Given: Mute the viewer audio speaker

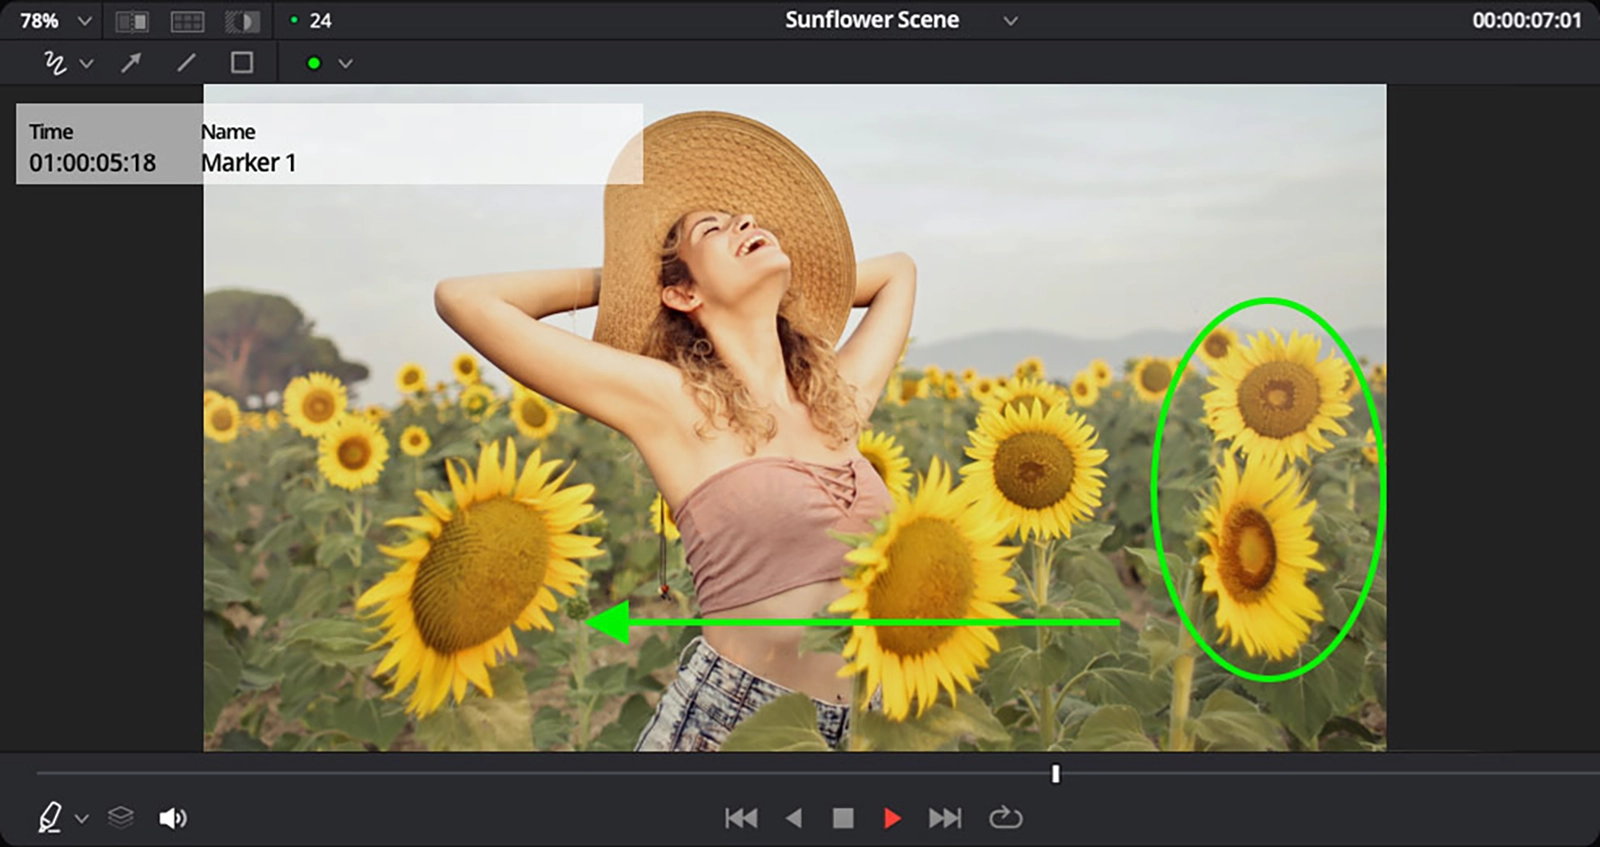Looking at the screenshot, I should [x=172, y=818].
